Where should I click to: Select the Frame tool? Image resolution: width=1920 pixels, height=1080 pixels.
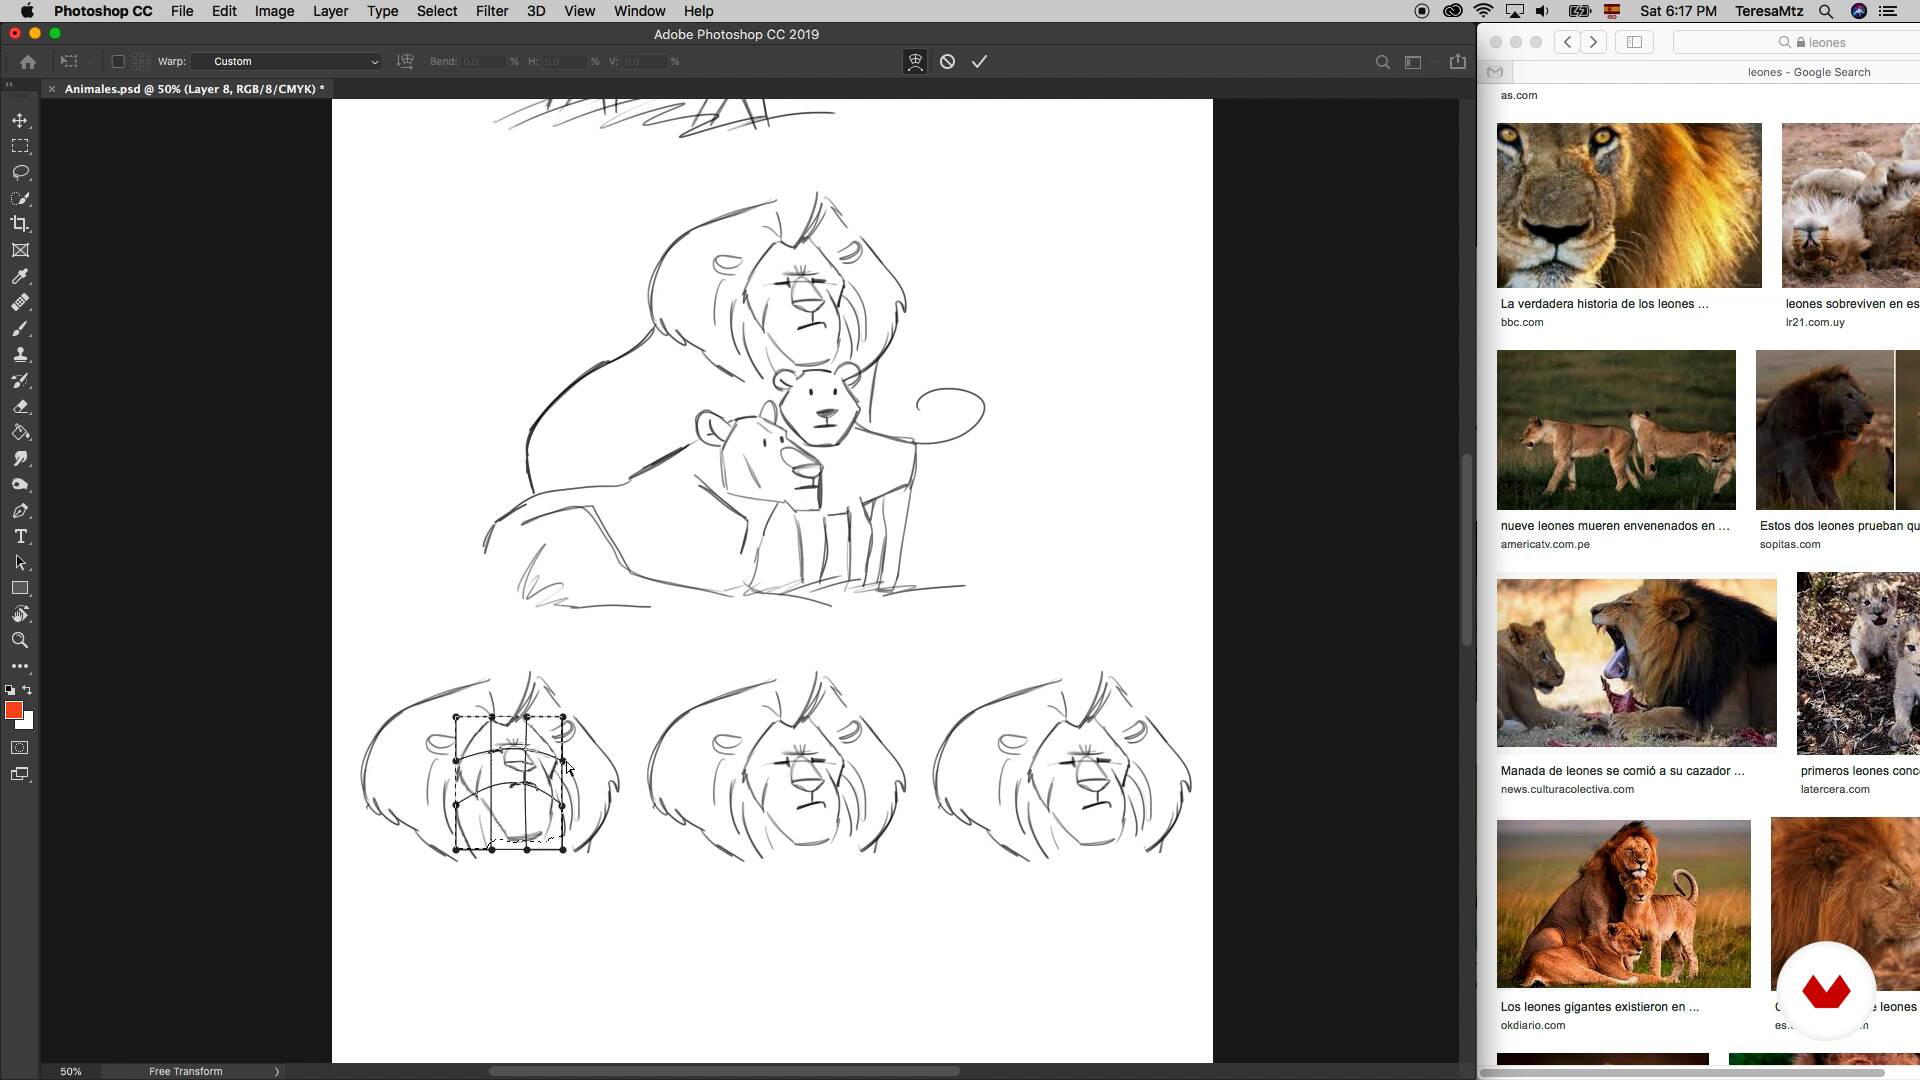[x=20, y=250]
